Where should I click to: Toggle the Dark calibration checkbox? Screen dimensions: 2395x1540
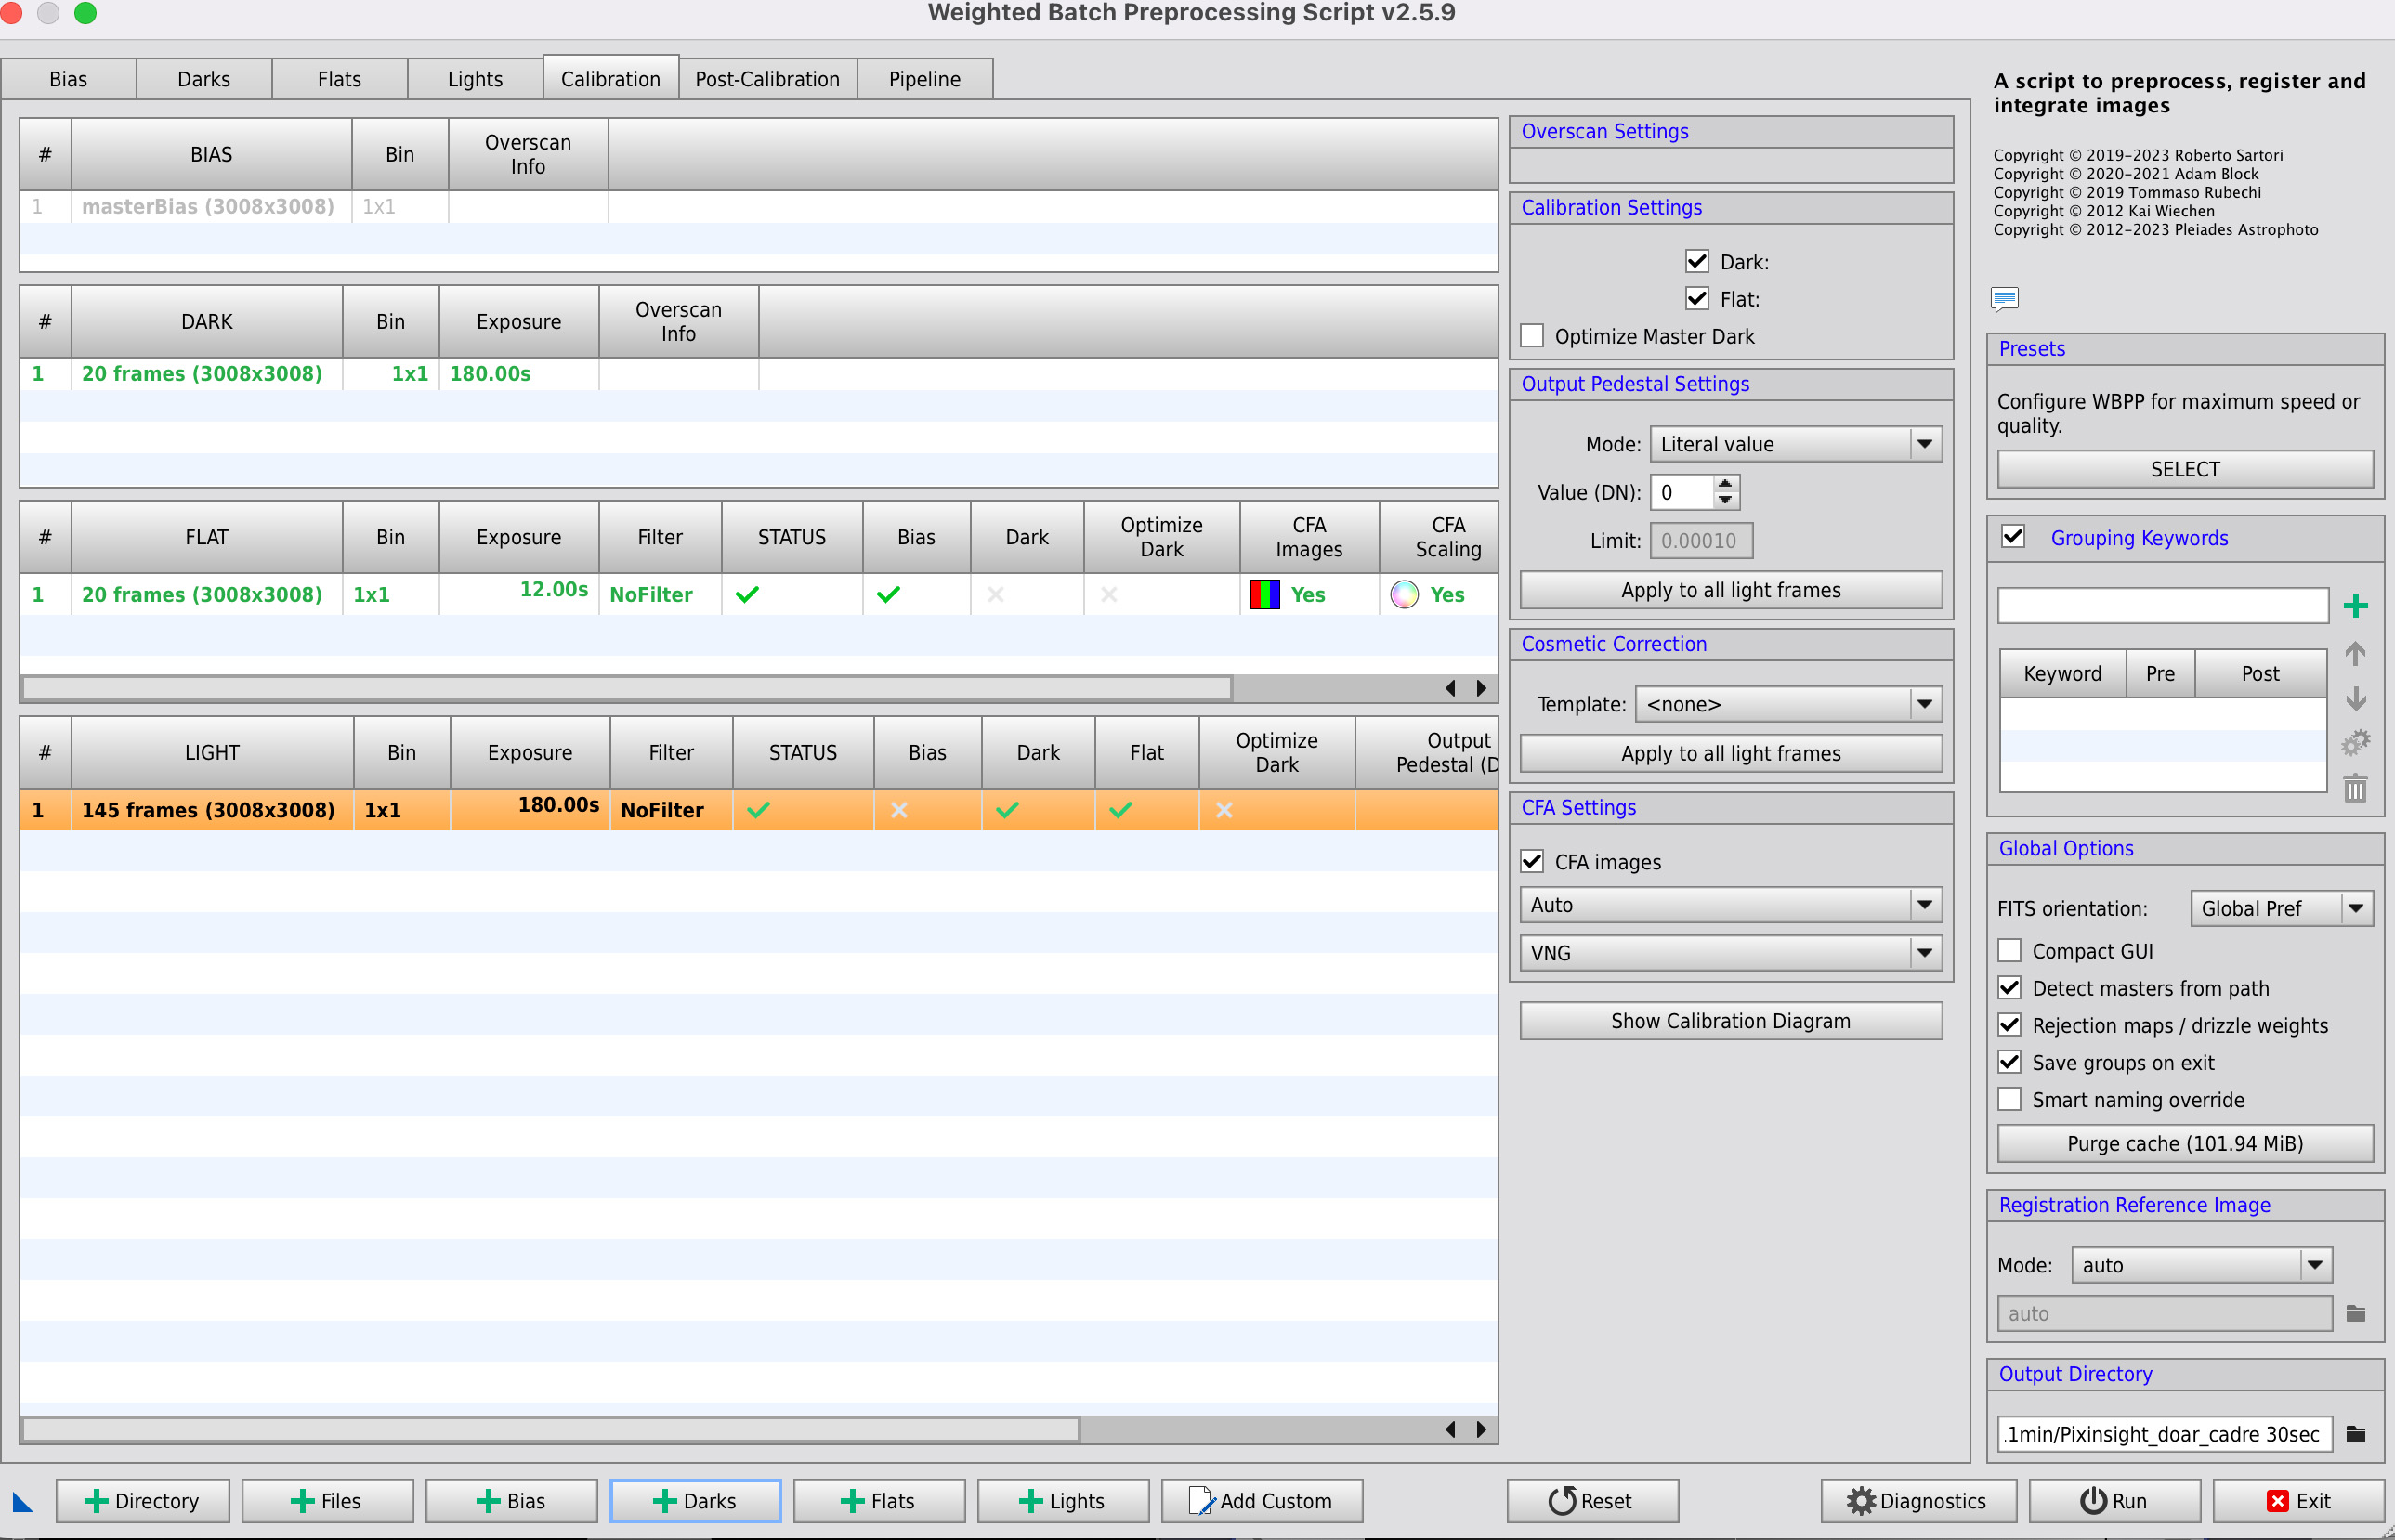(1697, 261)
